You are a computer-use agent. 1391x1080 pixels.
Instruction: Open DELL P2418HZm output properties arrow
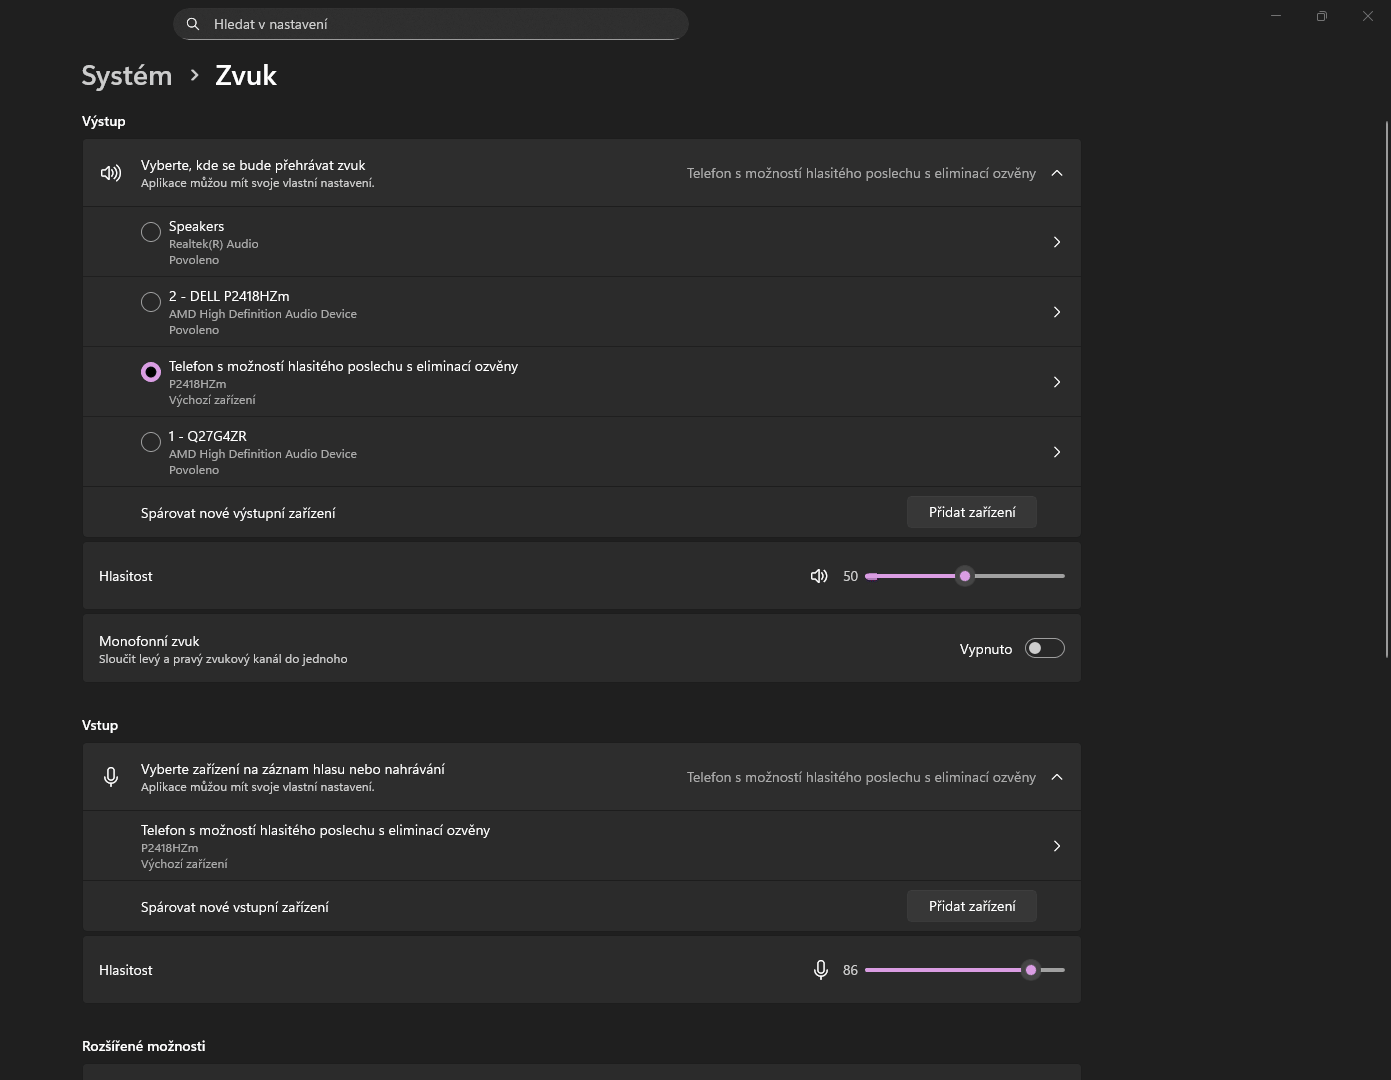[1056, 312]
